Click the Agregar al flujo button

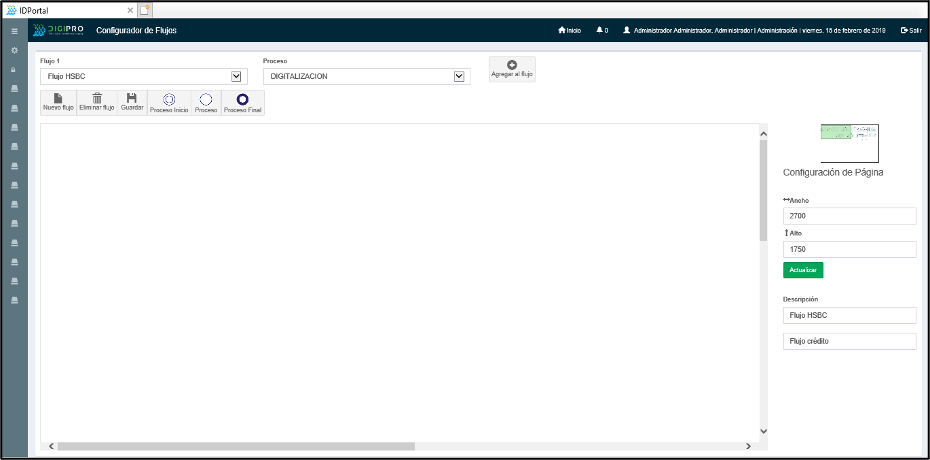pos(512,69)
